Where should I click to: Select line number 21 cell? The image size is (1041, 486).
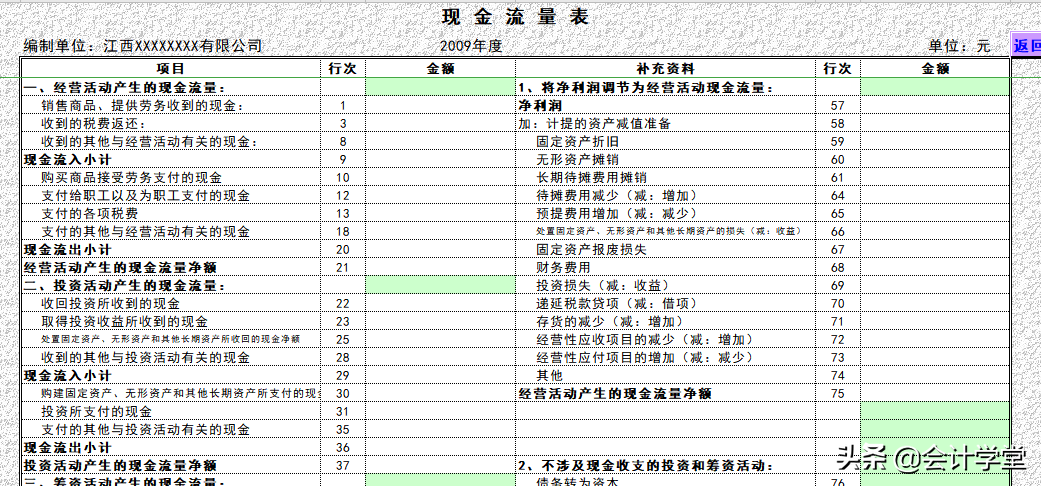[x=343, y=268]
